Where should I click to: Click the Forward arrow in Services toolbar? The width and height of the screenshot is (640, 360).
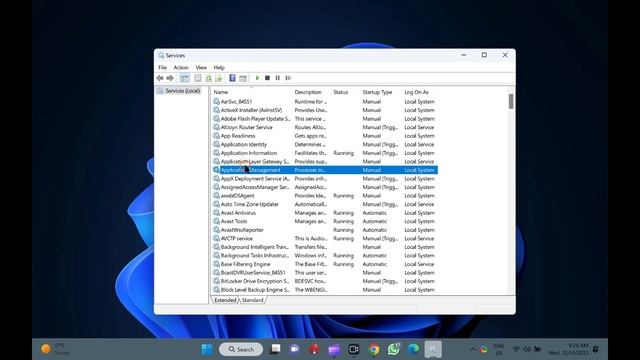click(x=170, y=78)
